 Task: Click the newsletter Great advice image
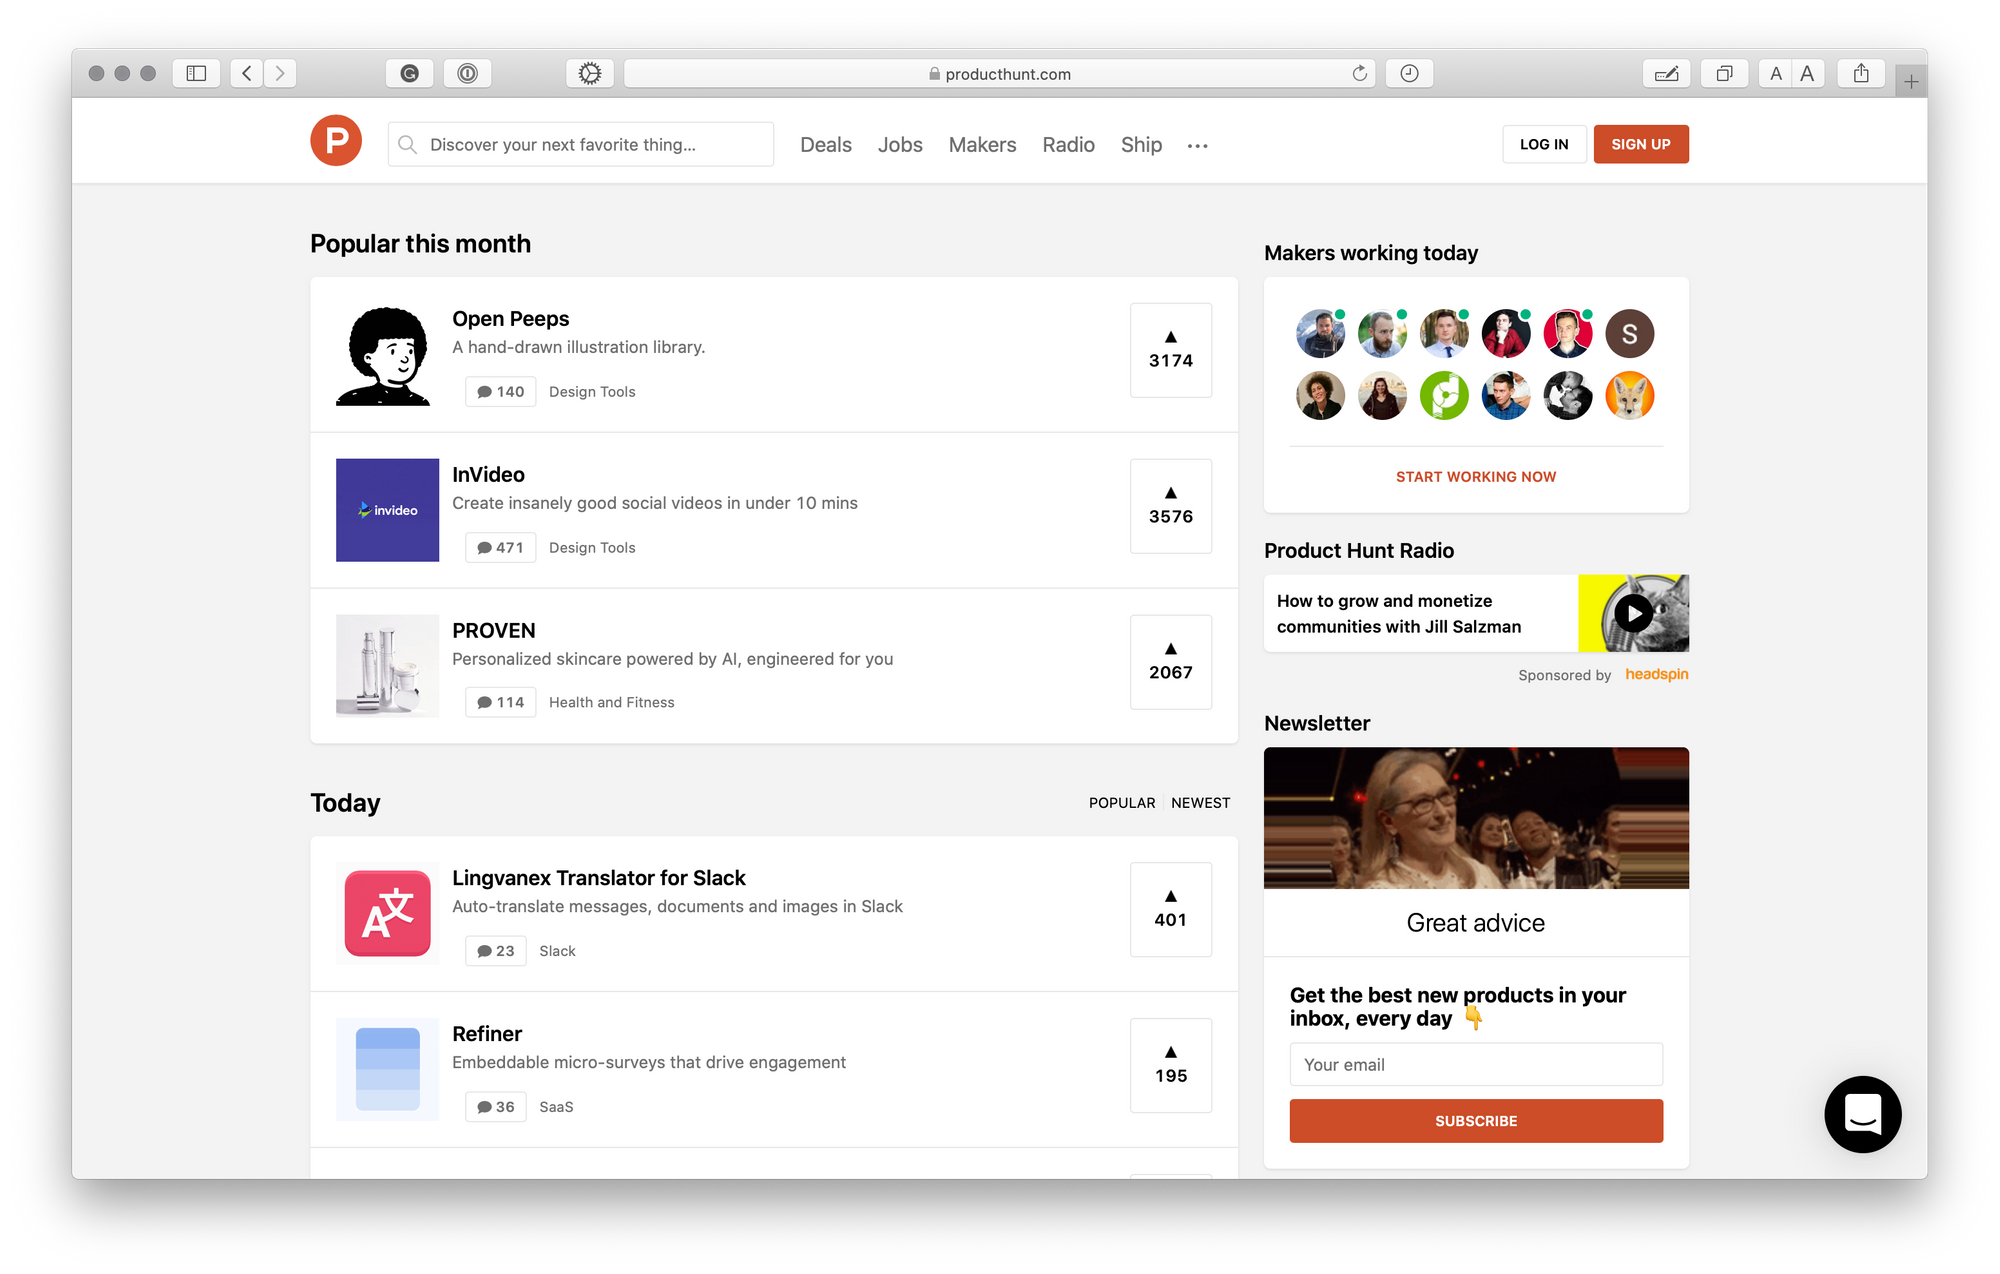click(x=1476, y=818)
